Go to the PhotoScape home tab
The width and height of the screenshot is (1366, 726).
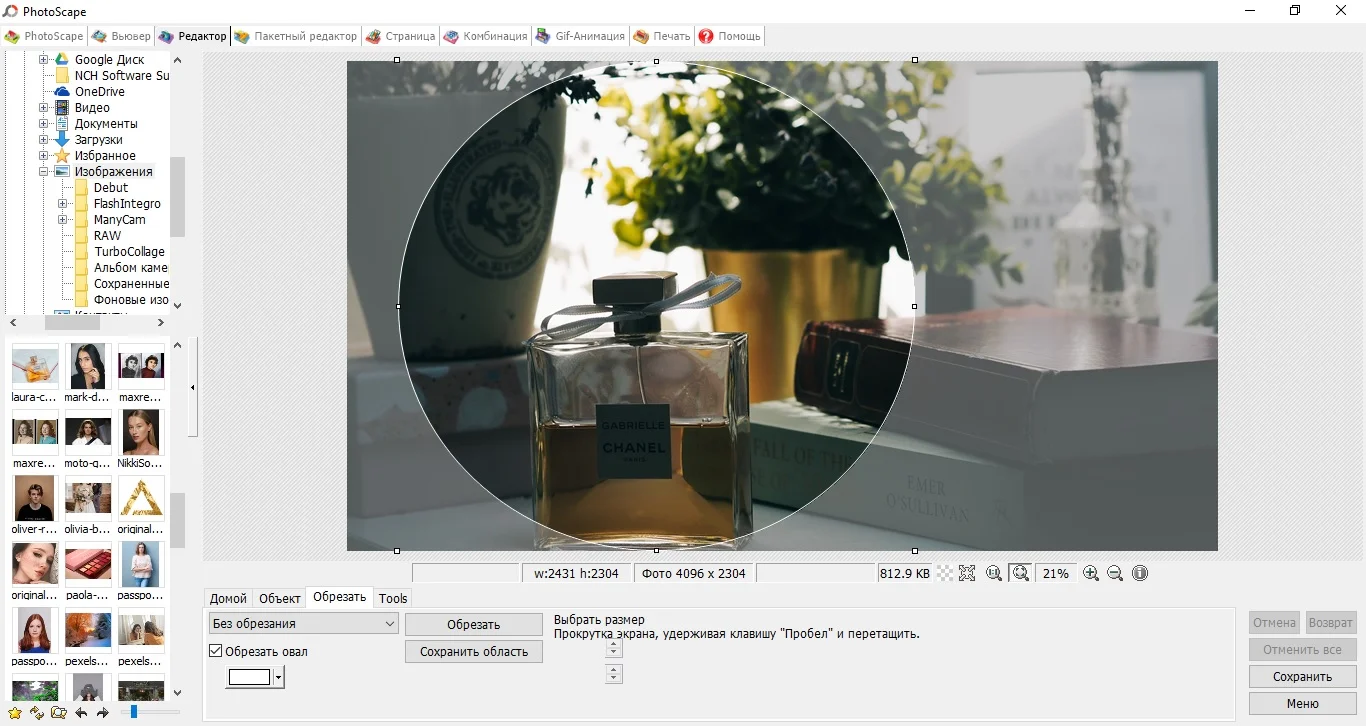tap(44, 36)
